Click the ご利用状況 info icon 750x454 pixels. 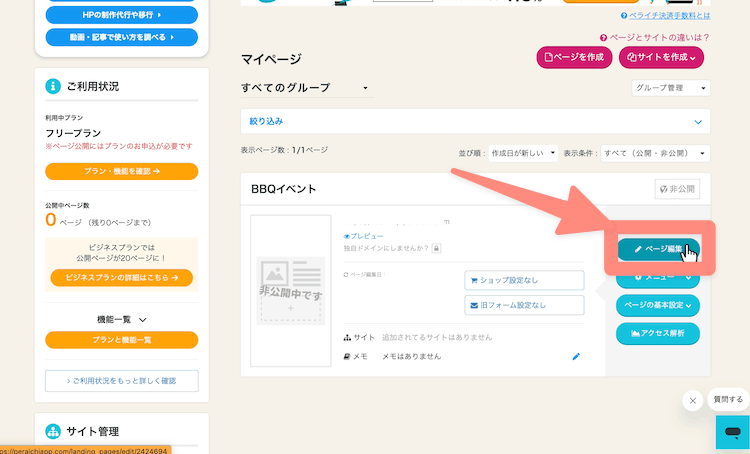pyautogui.click(x=53, y=86)
